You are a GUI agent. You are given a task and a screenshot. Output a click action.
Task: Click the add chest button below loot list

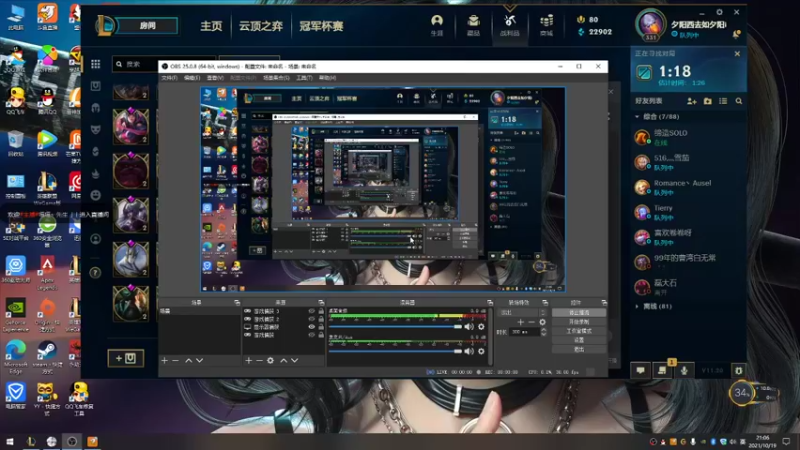point(126,359)
